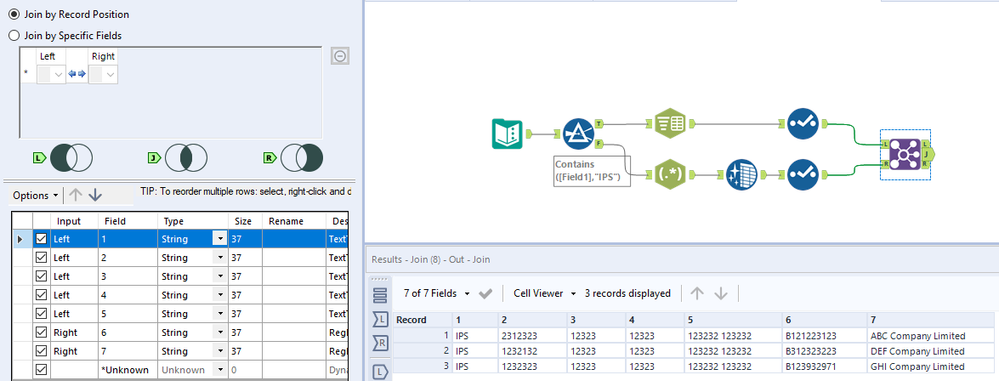Click cell 'GHI Company Limited'
This screenshot has height=381, width=999.
click(930, 366)
